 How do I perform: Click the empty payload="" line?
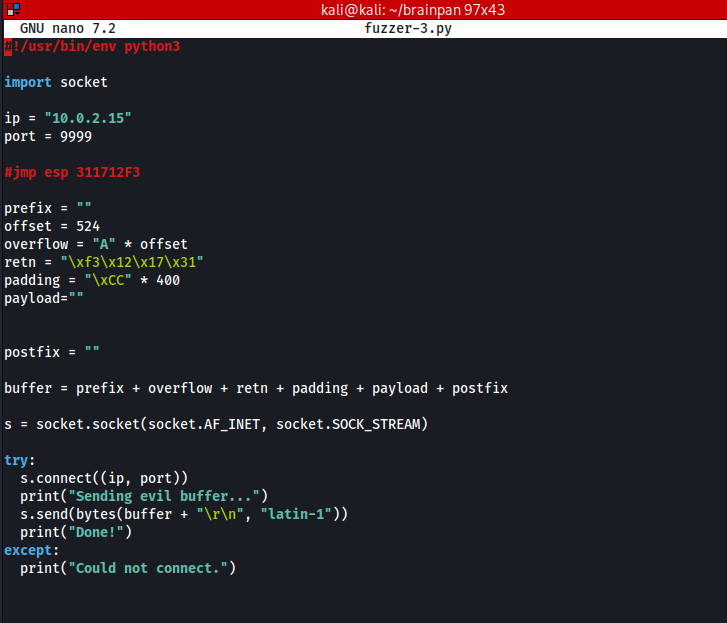pyautogui.click(x=44, y=298)
